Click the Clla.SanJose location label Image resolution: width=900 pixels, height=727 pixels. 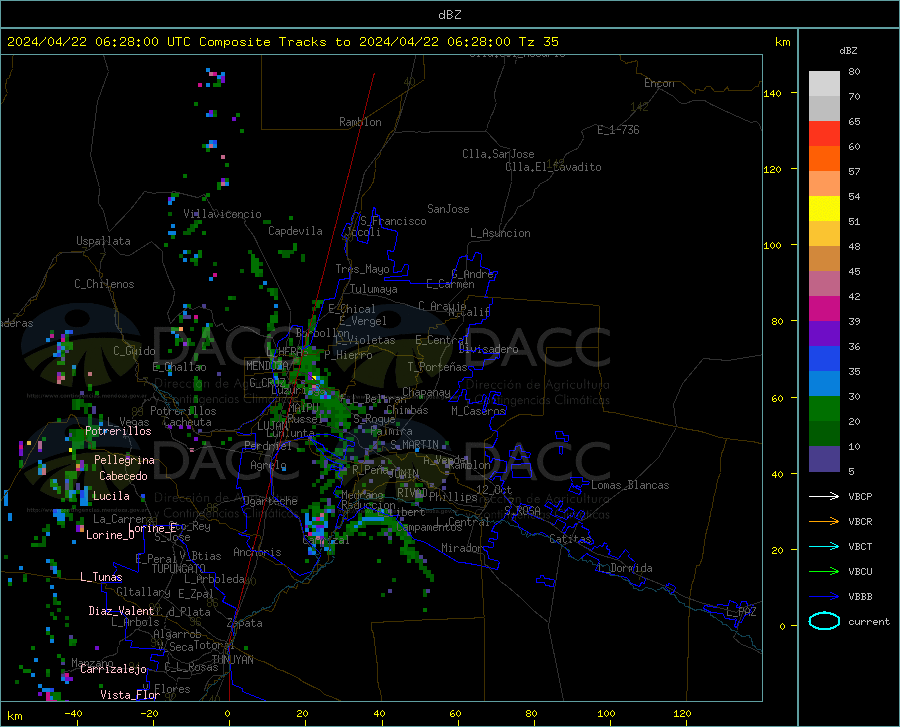pyautogui.click(x=498, y=154)
